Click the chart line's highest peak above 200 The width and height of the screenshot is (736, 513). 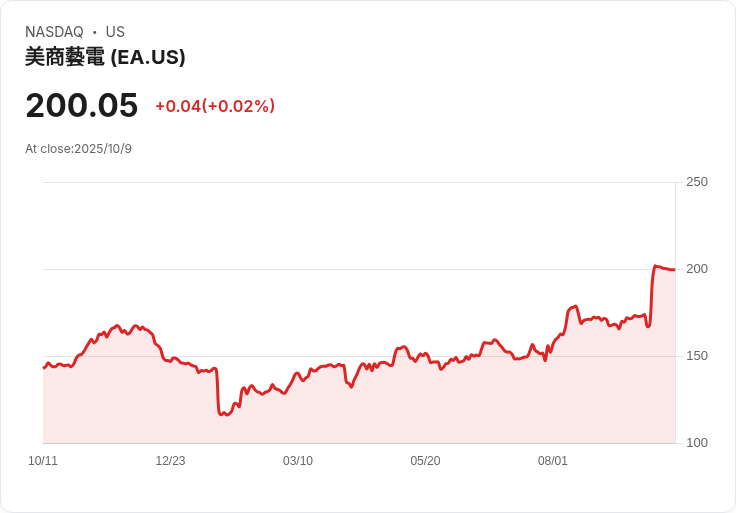(656, 266)
